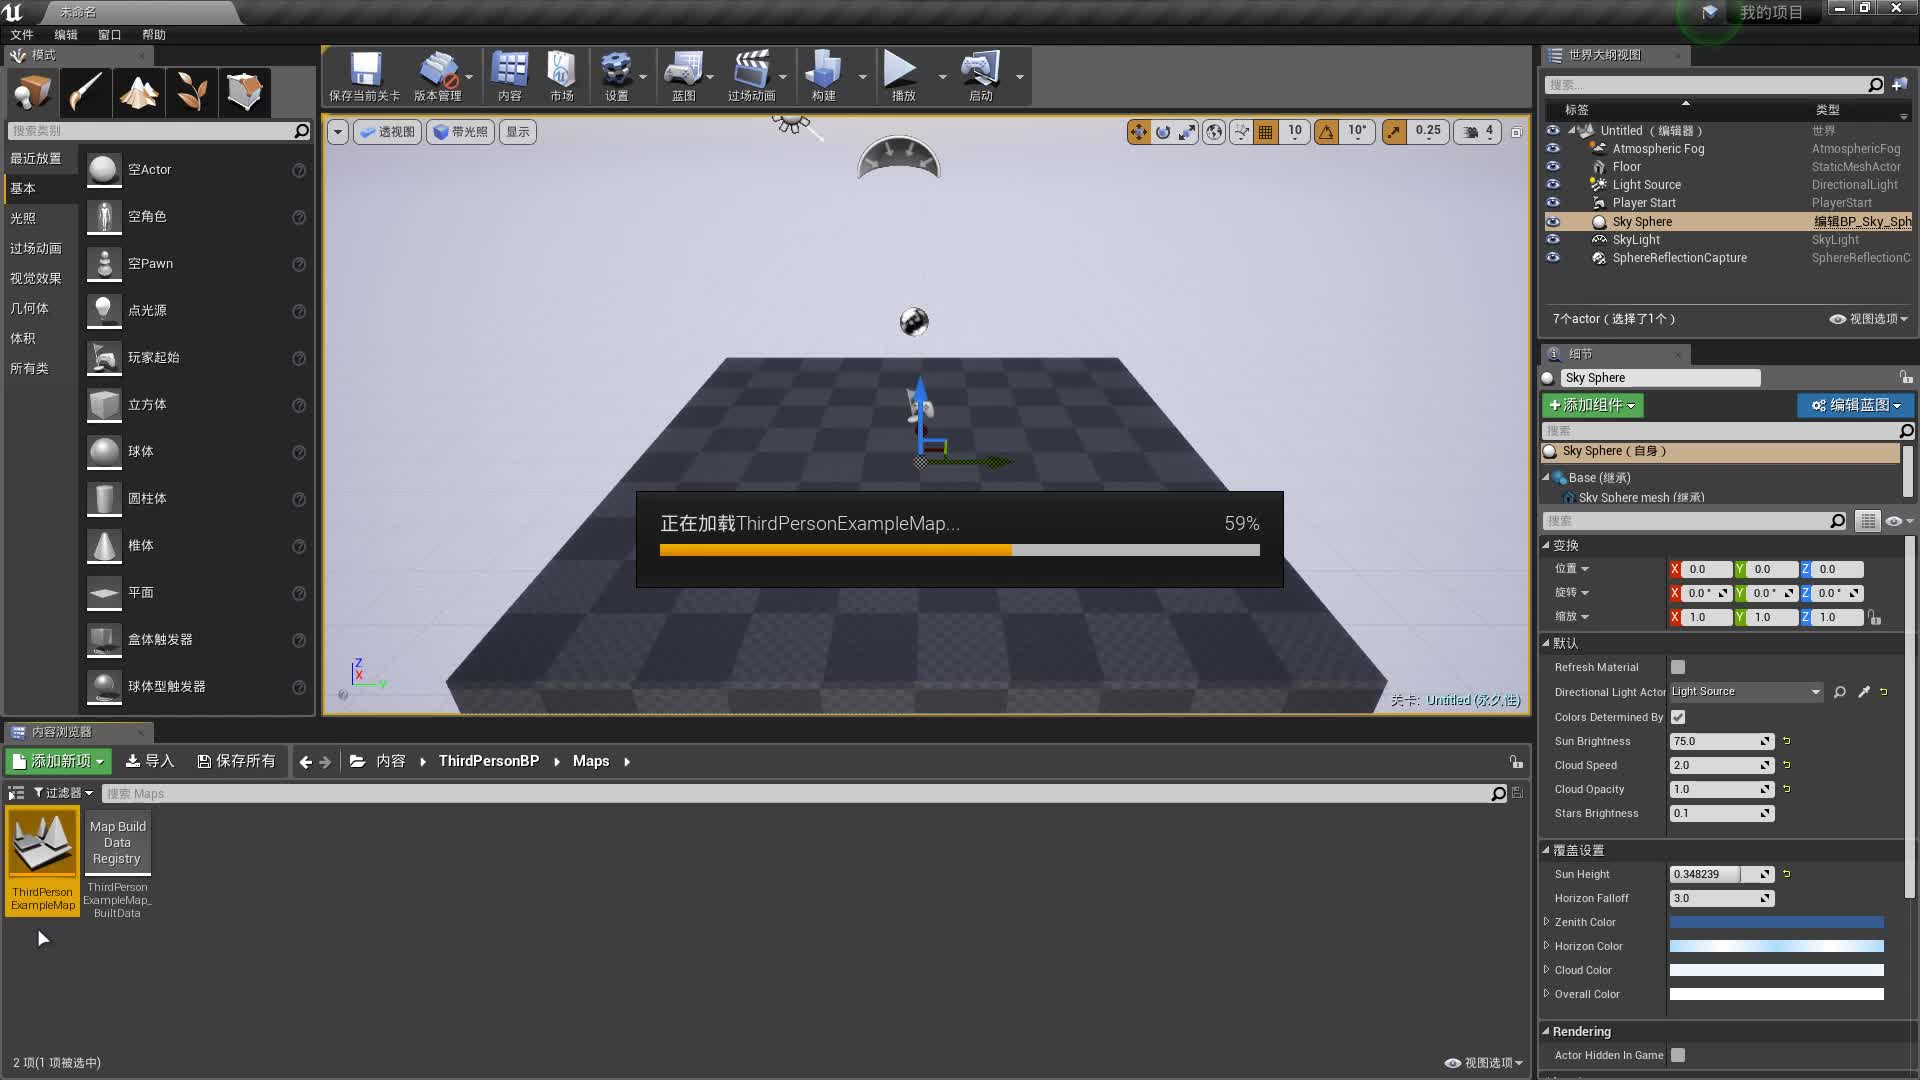Viewport: 1920px width, 1080px height.
Task: Click camera speed icon in viewport
Action: pyautogui.click(x=1471, y=131)
